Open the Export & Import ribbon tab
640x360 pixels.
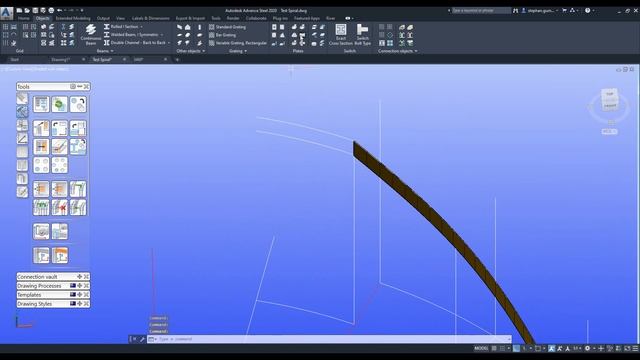(x=190, y=18)
